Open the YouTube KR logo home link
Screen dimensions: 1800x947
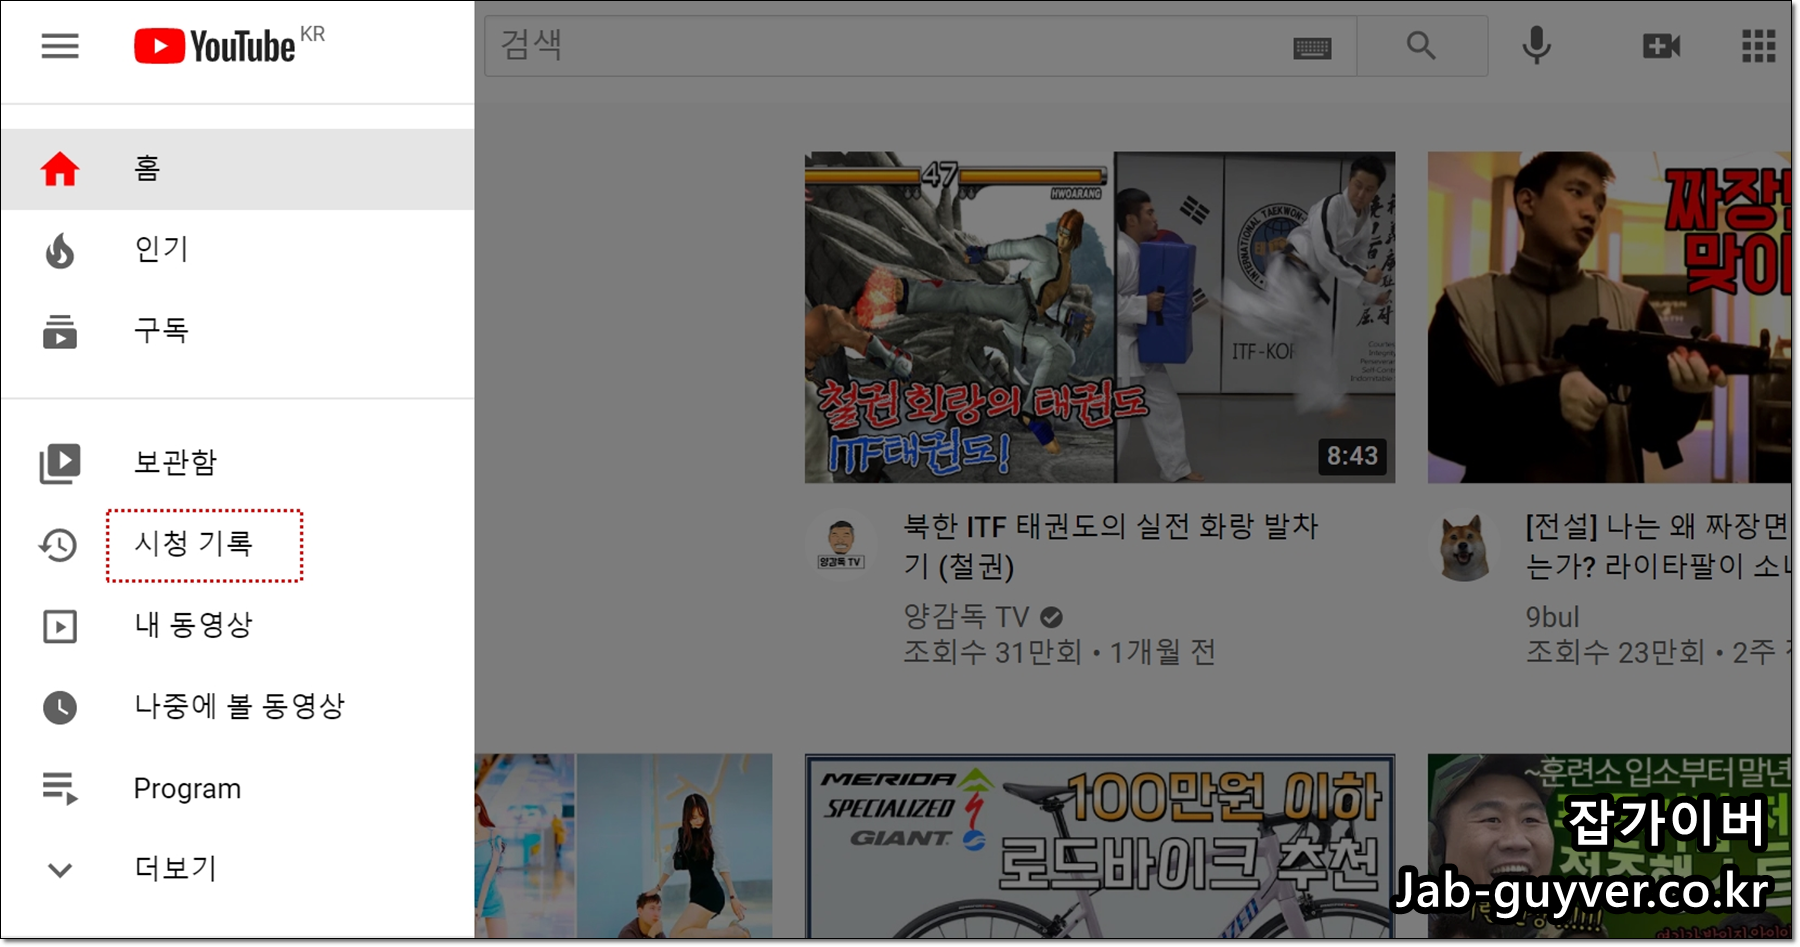229,45
